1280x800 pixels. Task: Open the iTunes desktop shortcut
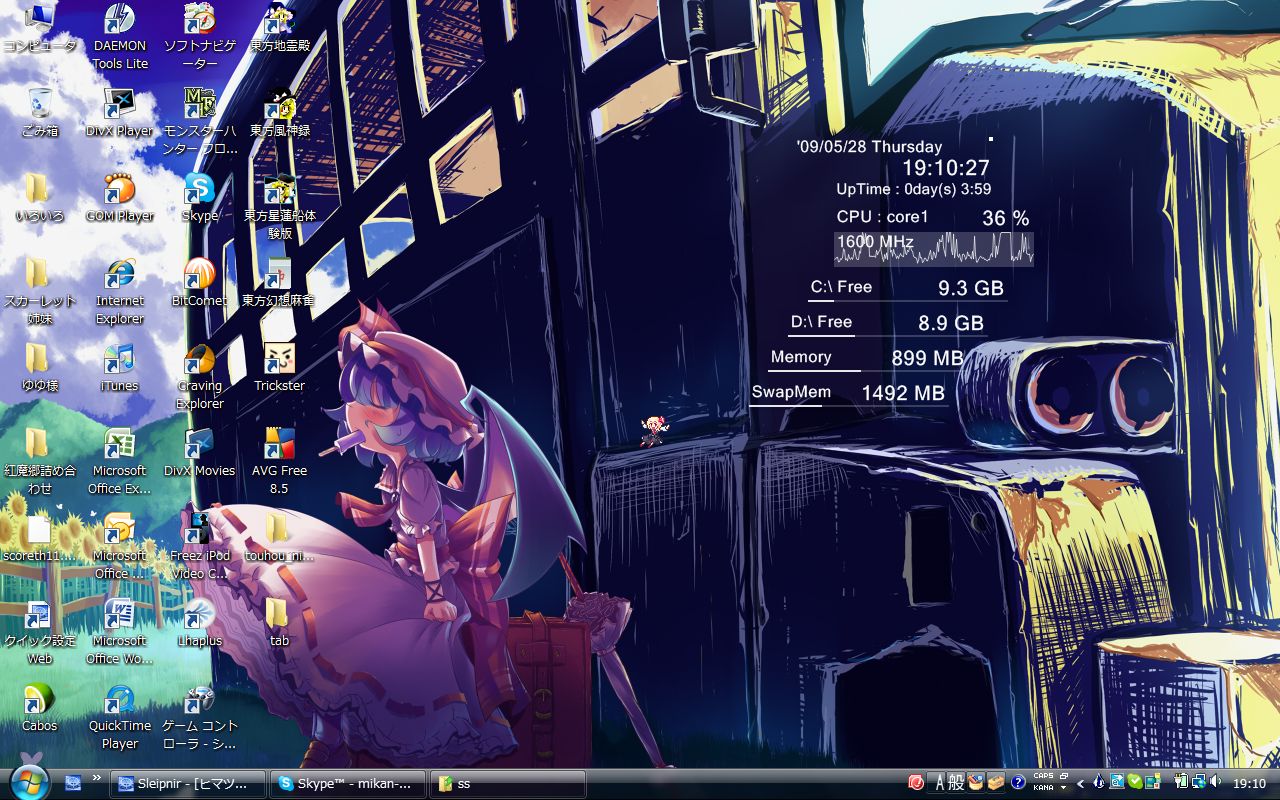120,368
